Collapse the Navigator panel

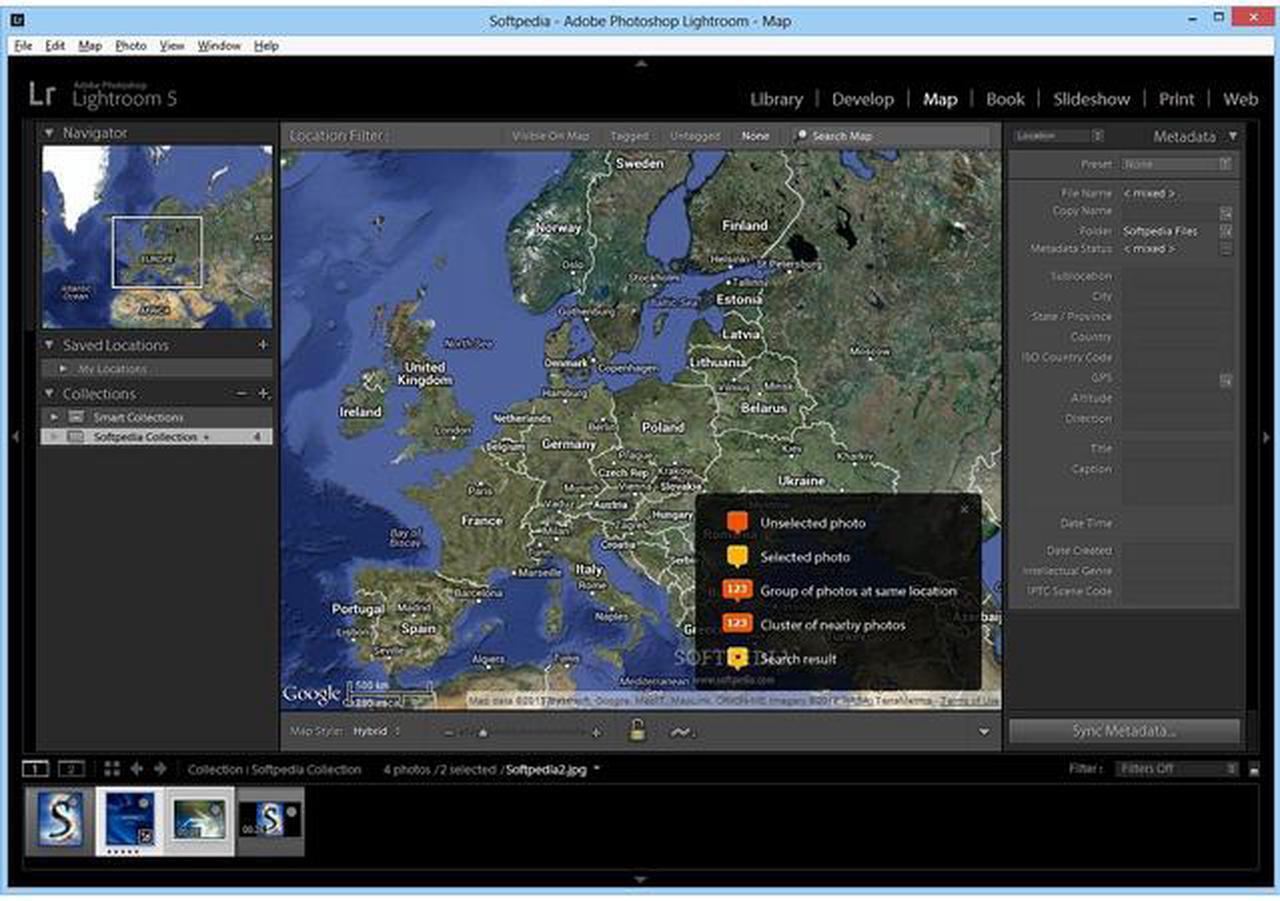pyautogui.click(x=48, y=132)
